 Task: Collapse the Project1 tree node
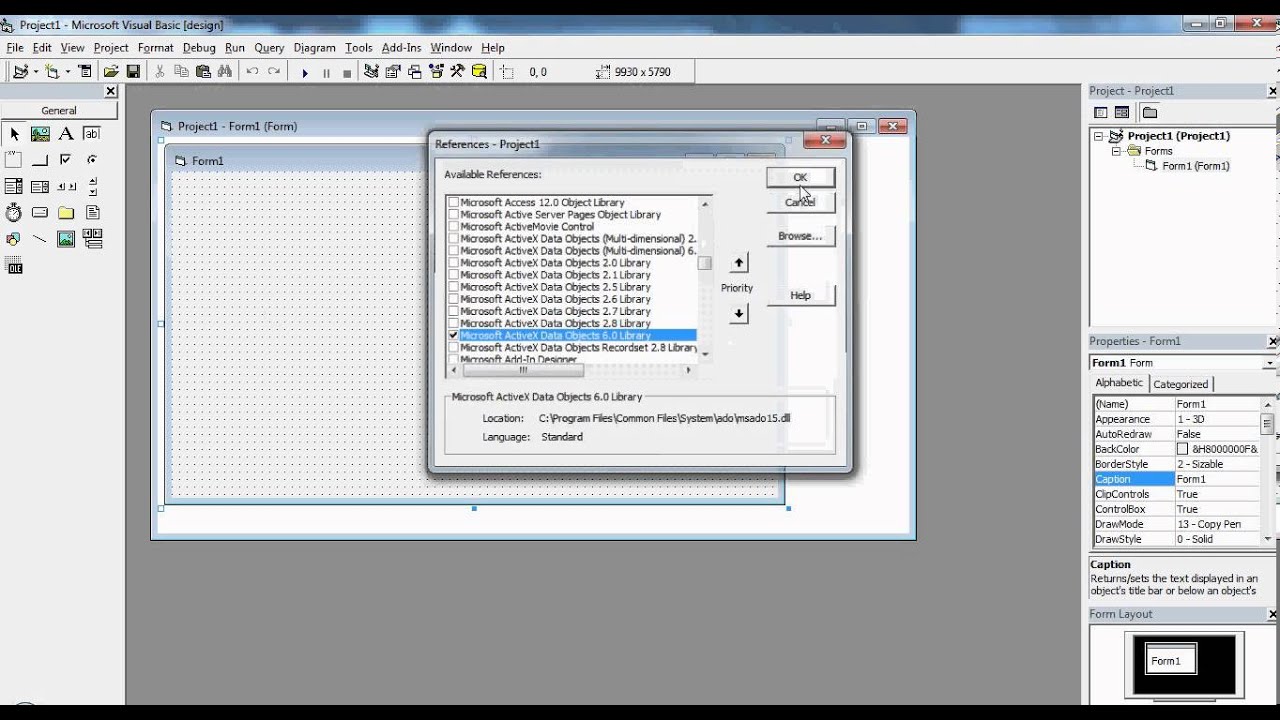pos(1099,136)
